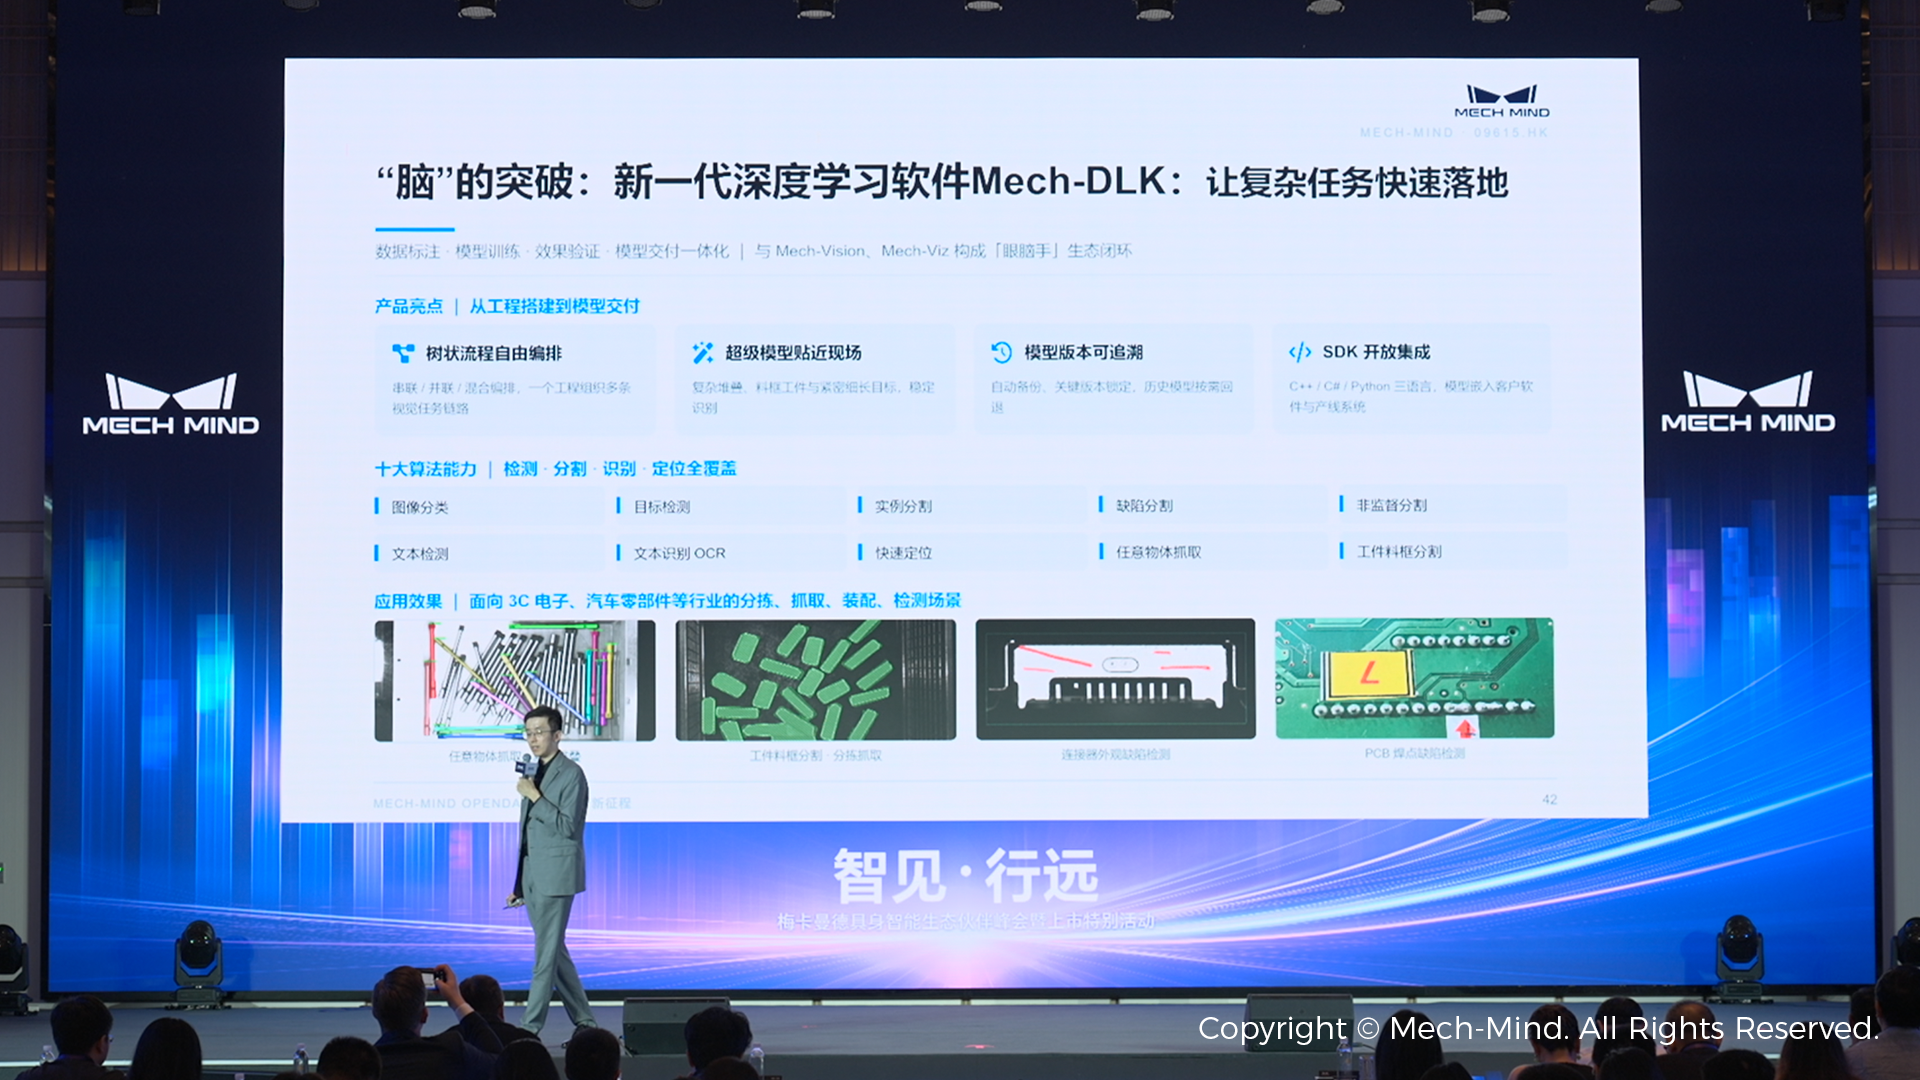This screenshot has width=1920, height=1080.
Task: Select the 图像分类 capability item
Action: click(x=489, y=507)
